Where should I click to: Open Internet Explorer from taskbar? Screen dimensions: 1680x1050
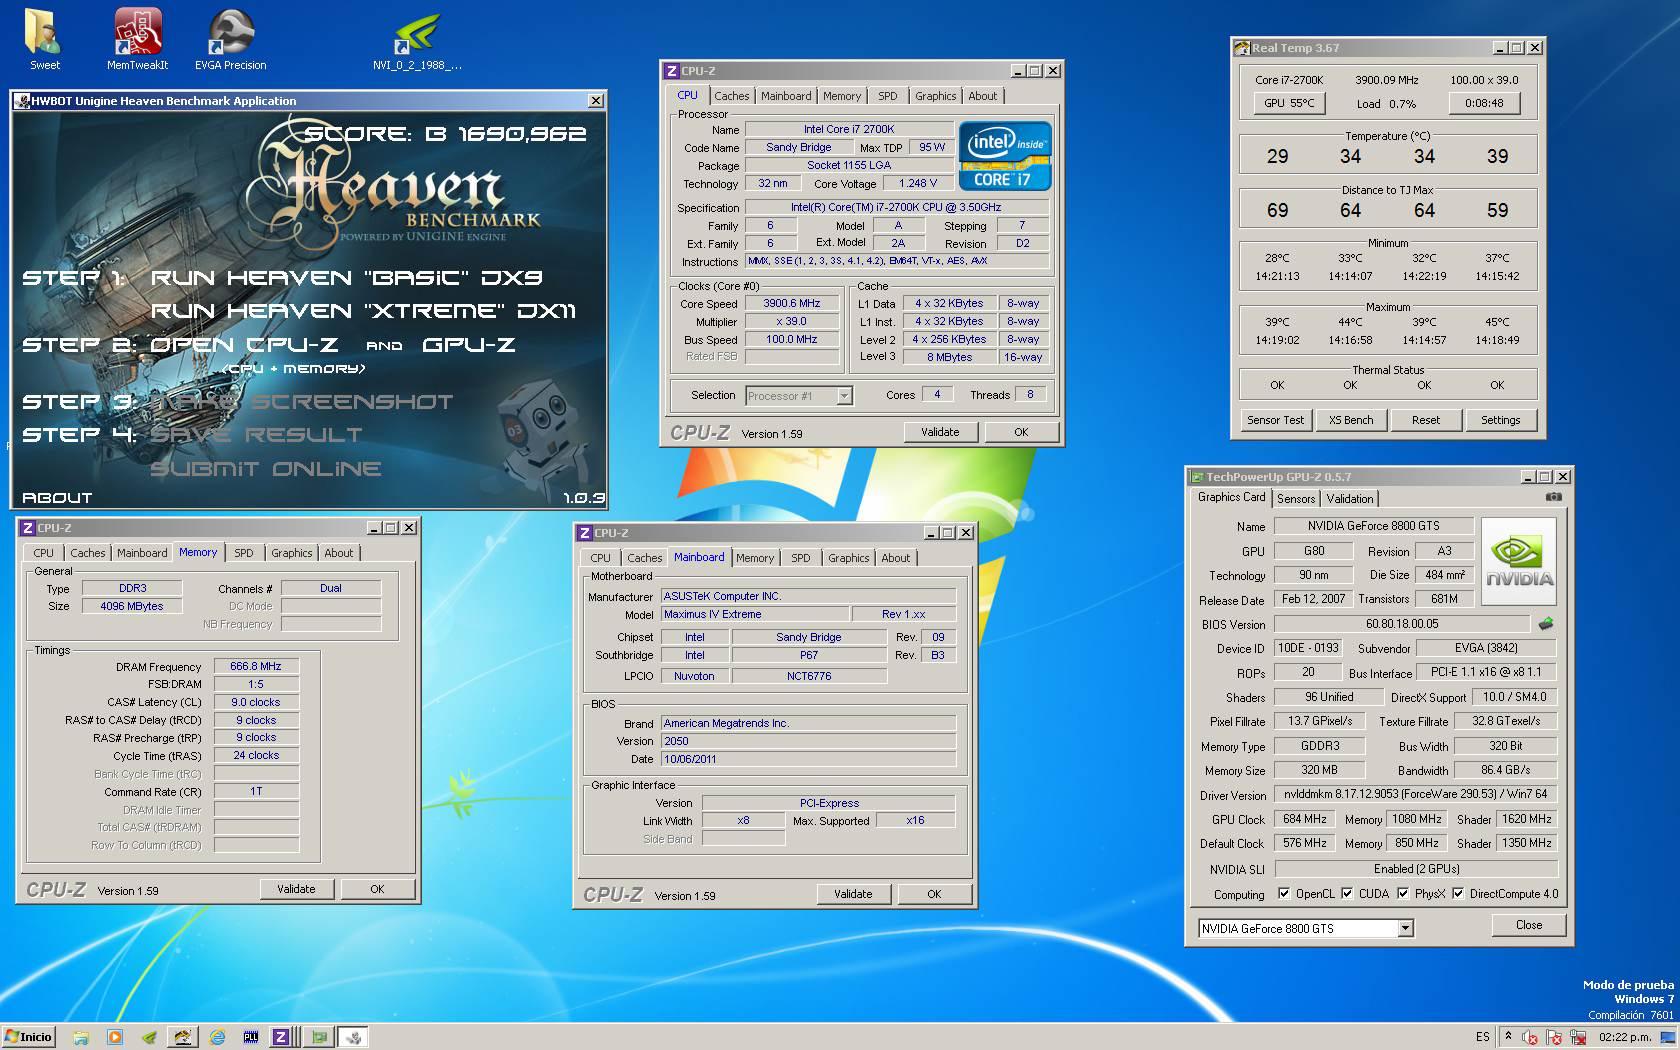[217, 1037]
